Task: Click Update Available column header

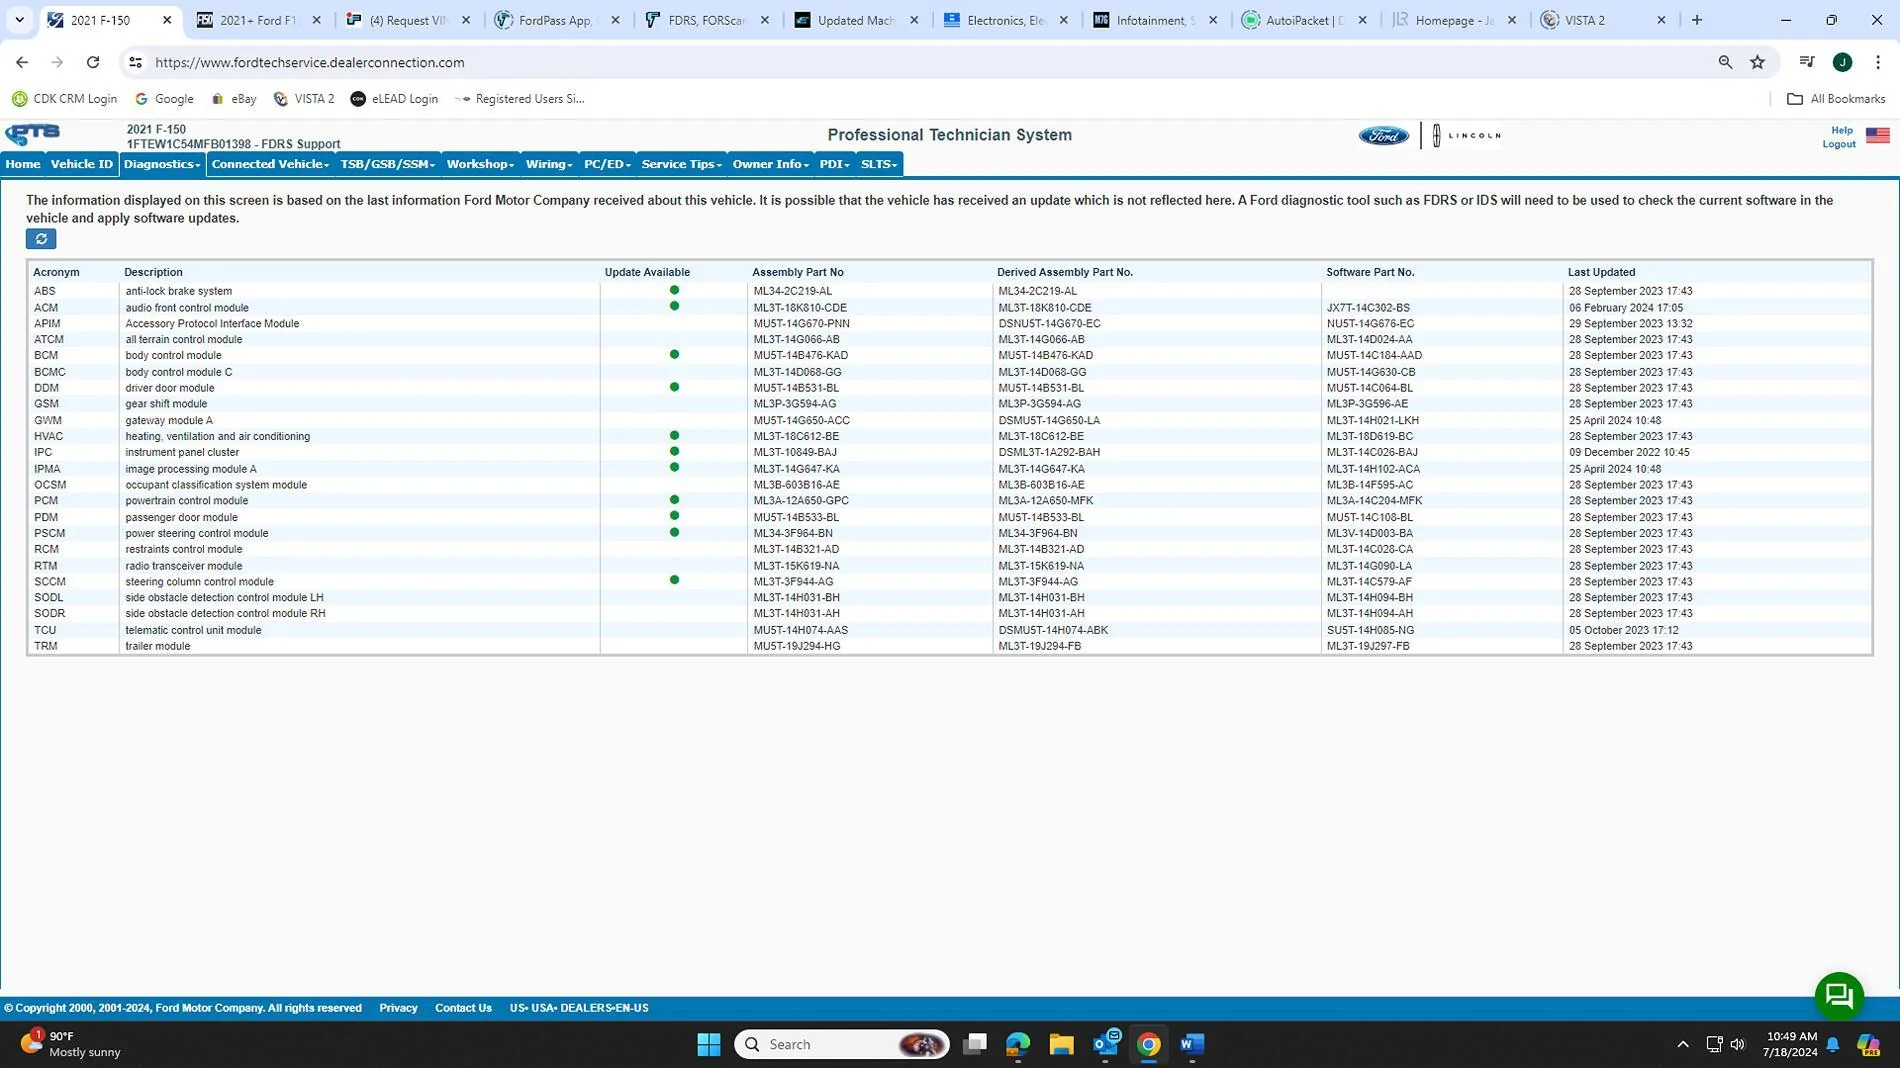Action: coord(647,272)
